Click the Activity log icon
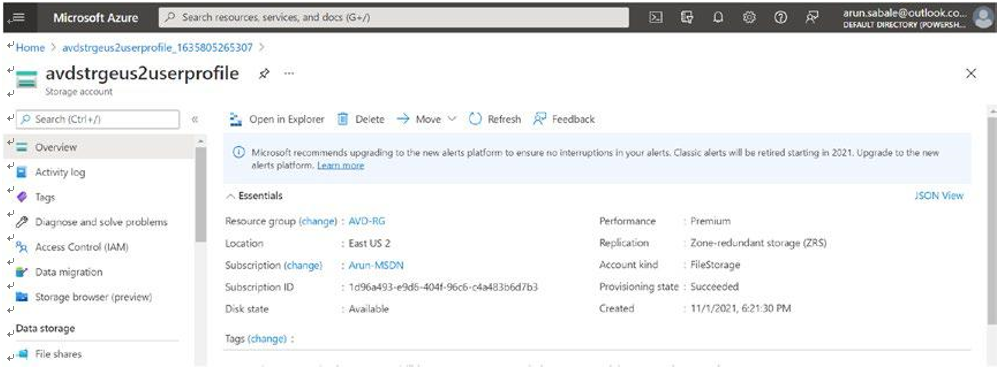Image resolution: width=1000 pixels, height=378 pixels. point(22,172)
